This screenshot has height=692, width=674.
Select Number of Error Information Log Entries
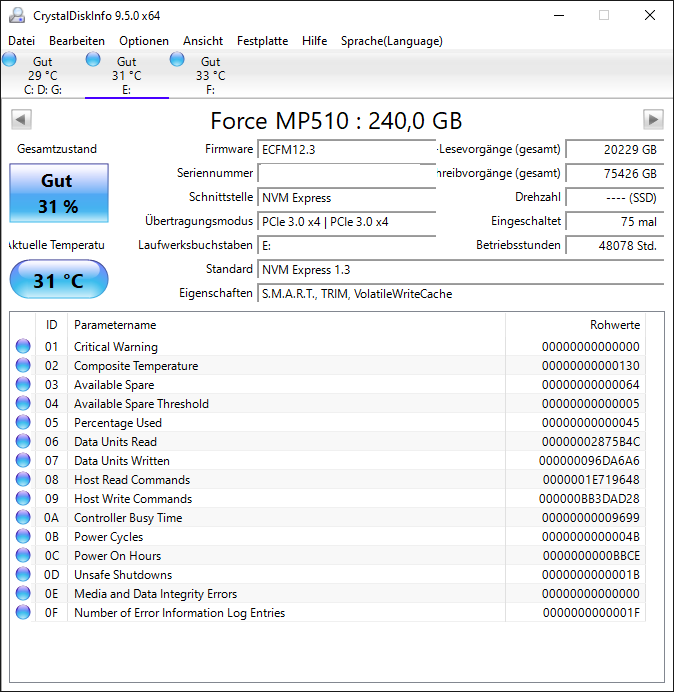(x=180, y=613)
